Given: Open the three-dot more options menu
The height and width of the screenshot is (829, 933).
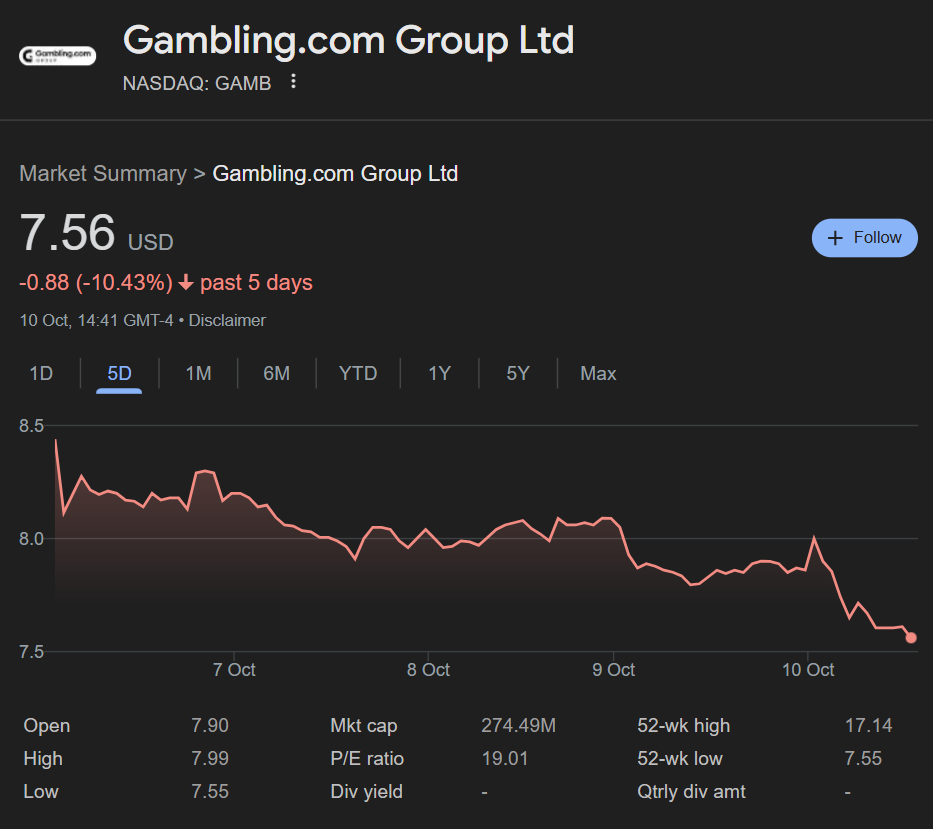Looking at the screenshot, I should coord(293,82).
